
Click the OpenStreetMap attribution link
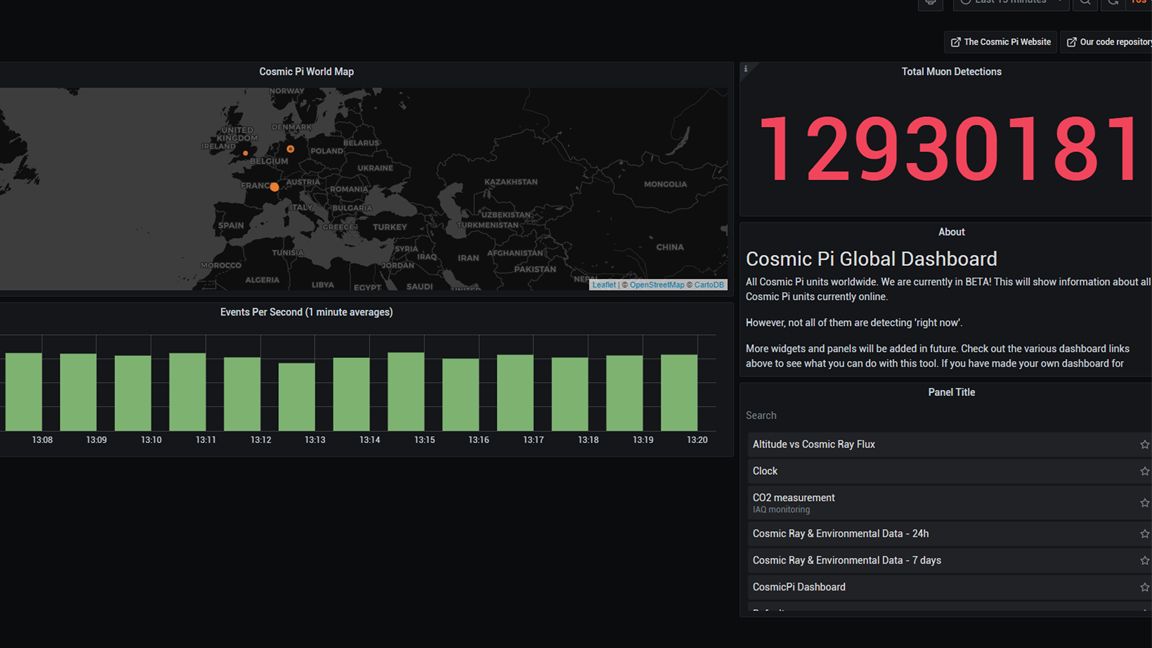656,285
